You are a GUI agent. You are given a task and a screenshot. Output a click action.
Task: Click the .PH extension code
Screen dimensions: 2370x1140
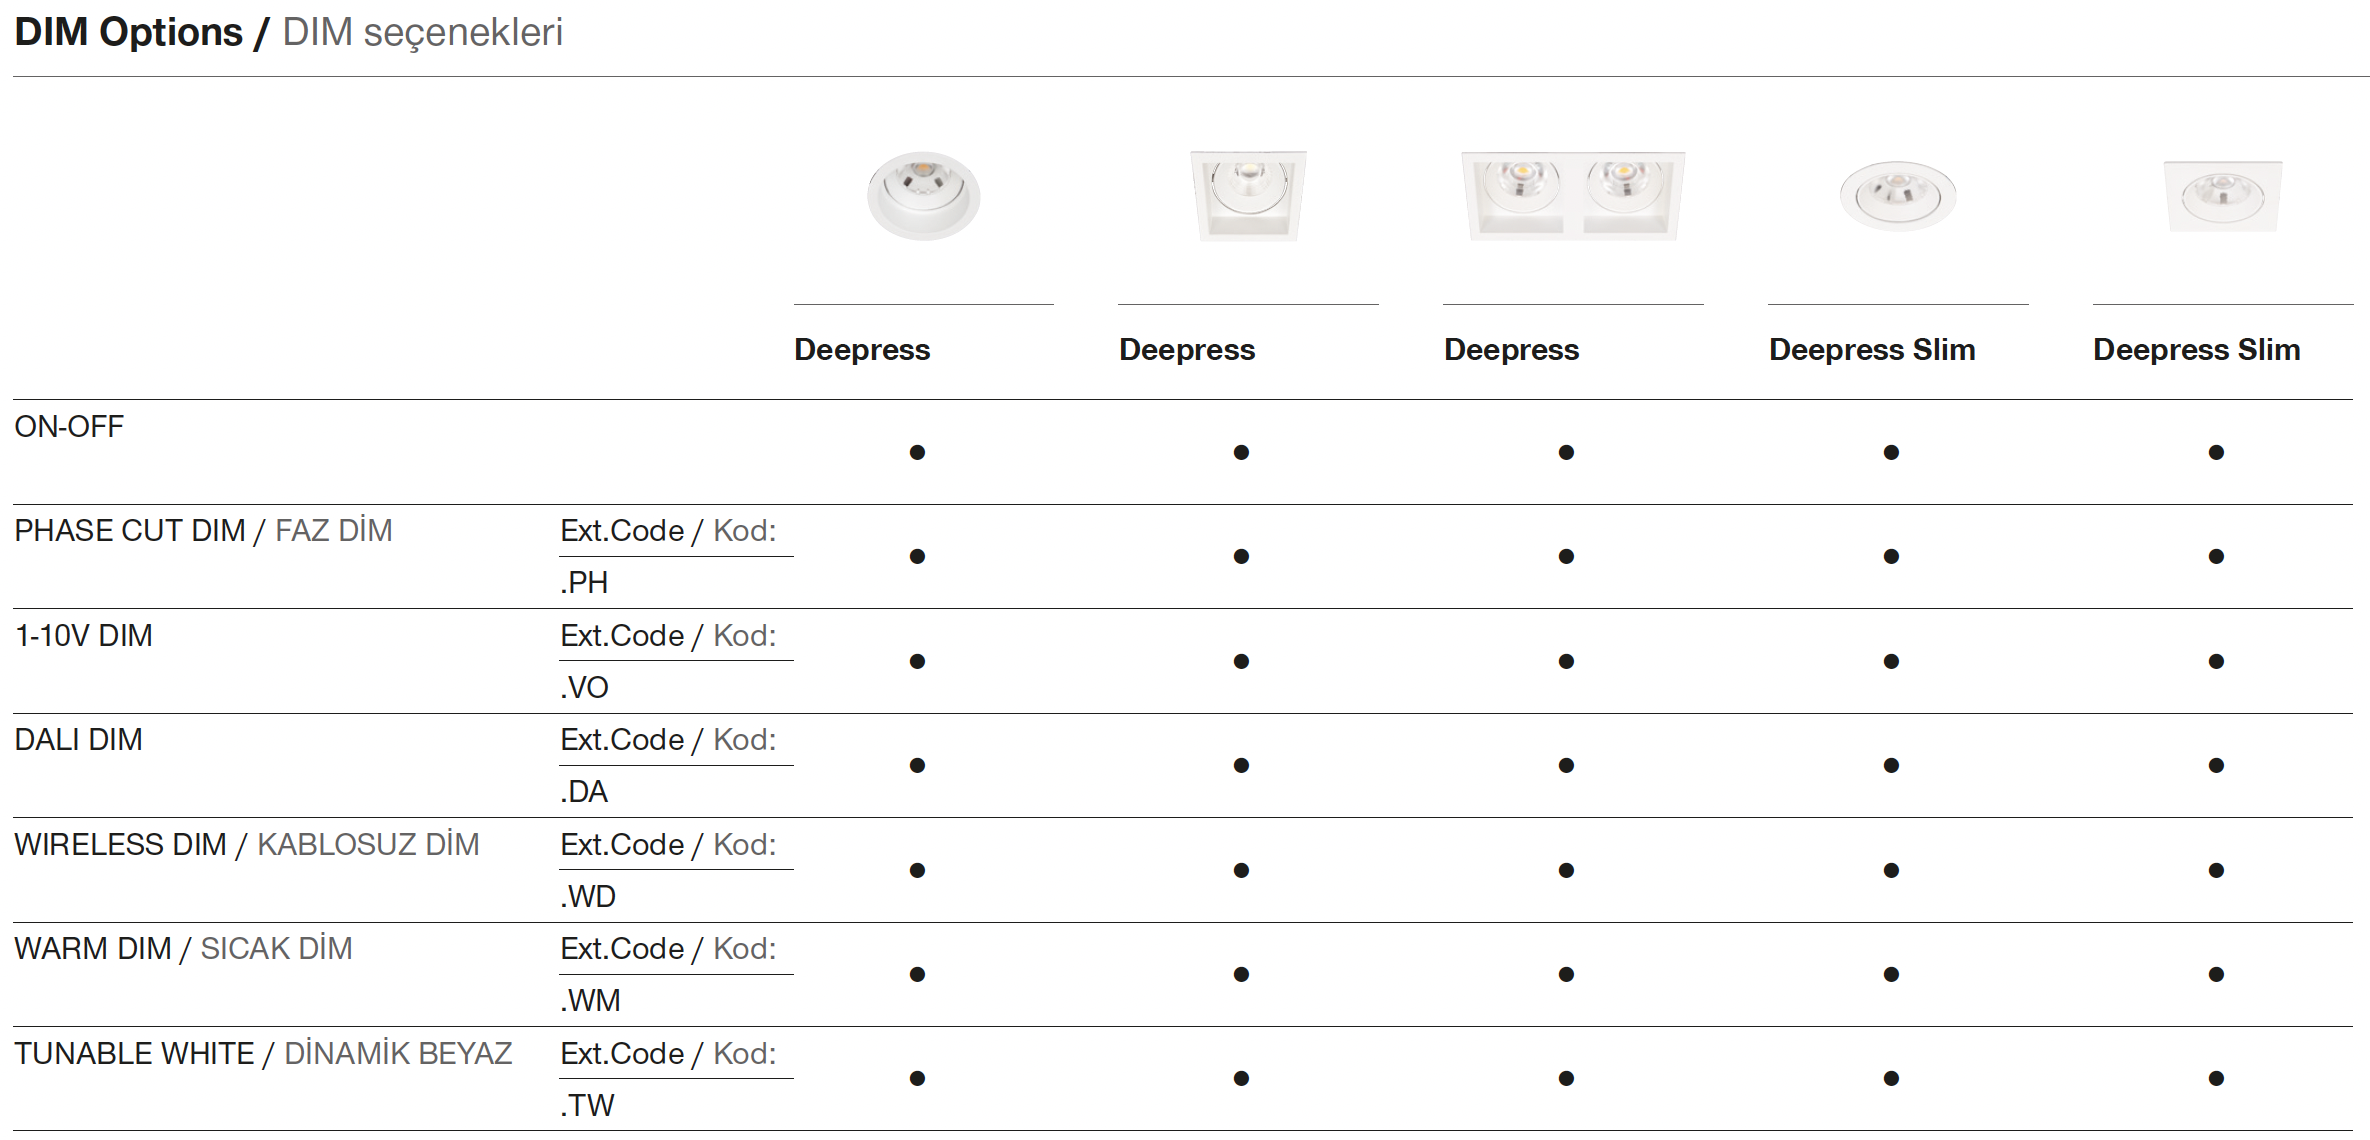584,583
